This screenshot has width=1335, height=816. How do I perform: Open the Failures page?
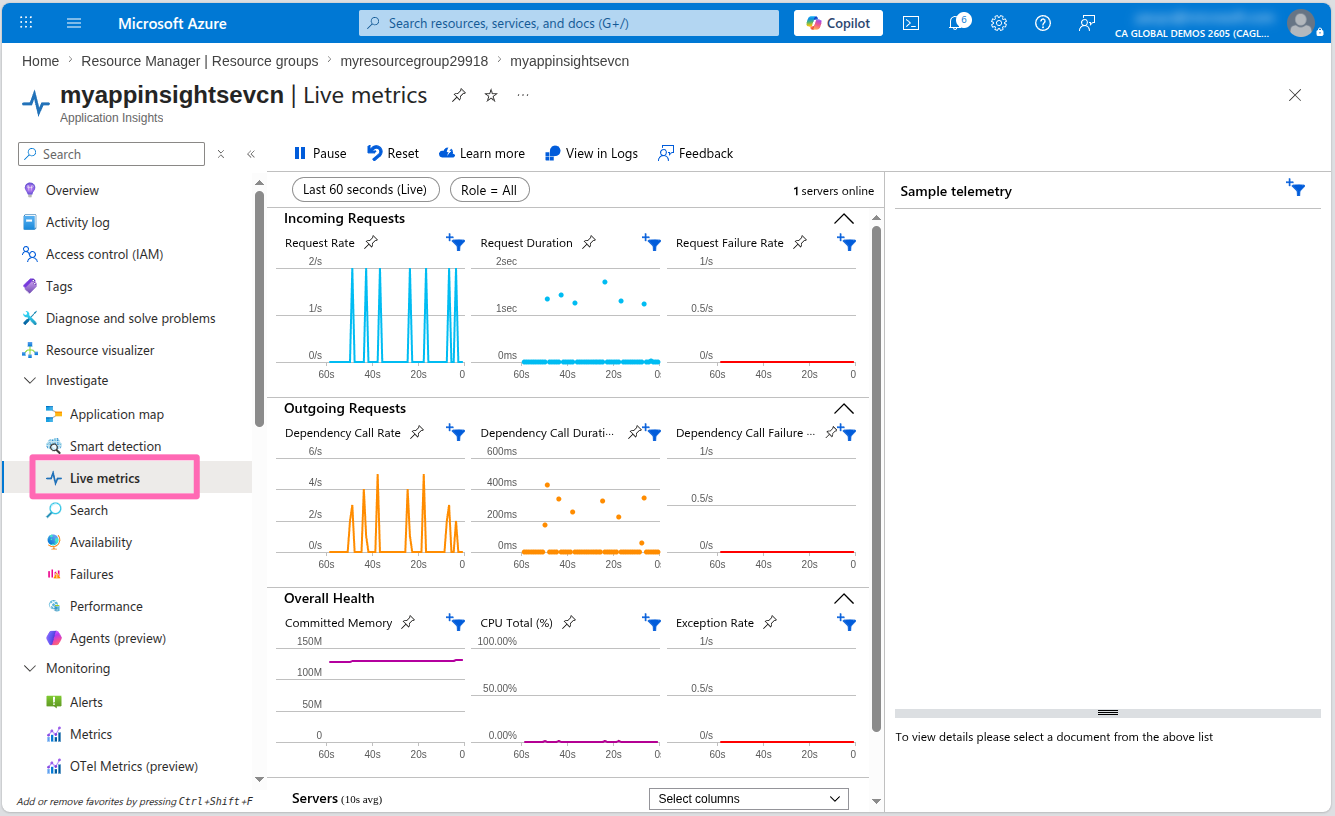(x=91, y=574)
